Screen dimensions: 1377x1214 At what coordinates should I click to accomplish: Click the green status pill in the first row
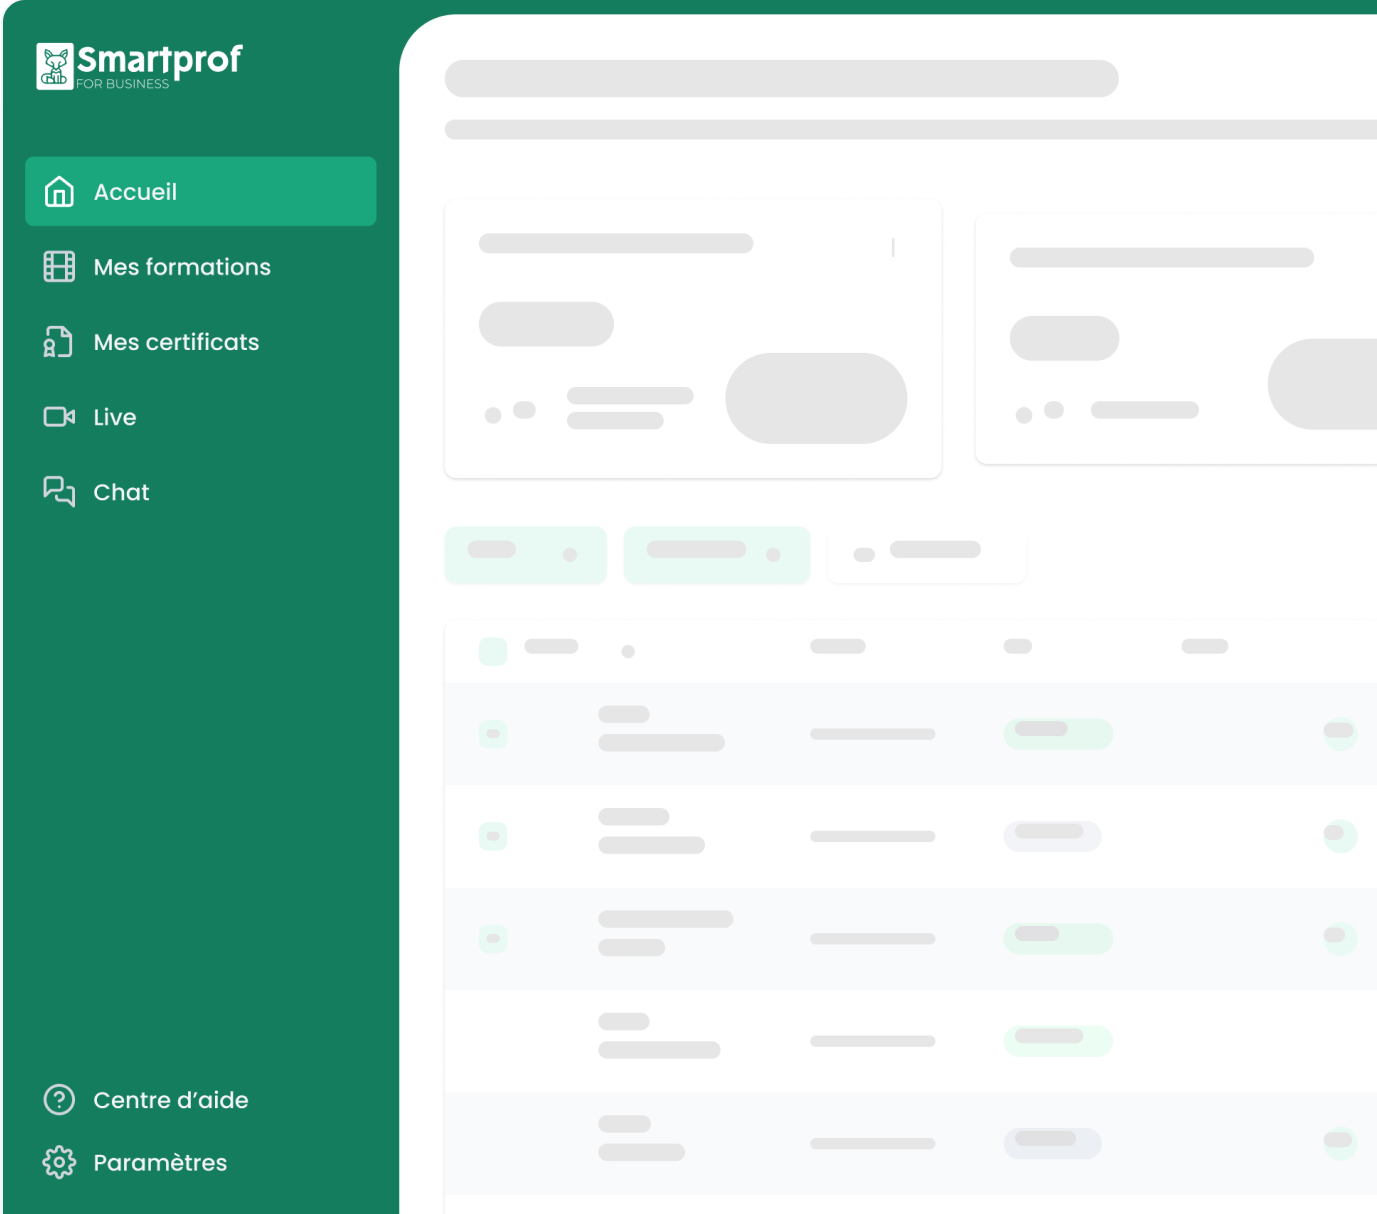[x=1057, y=732]
